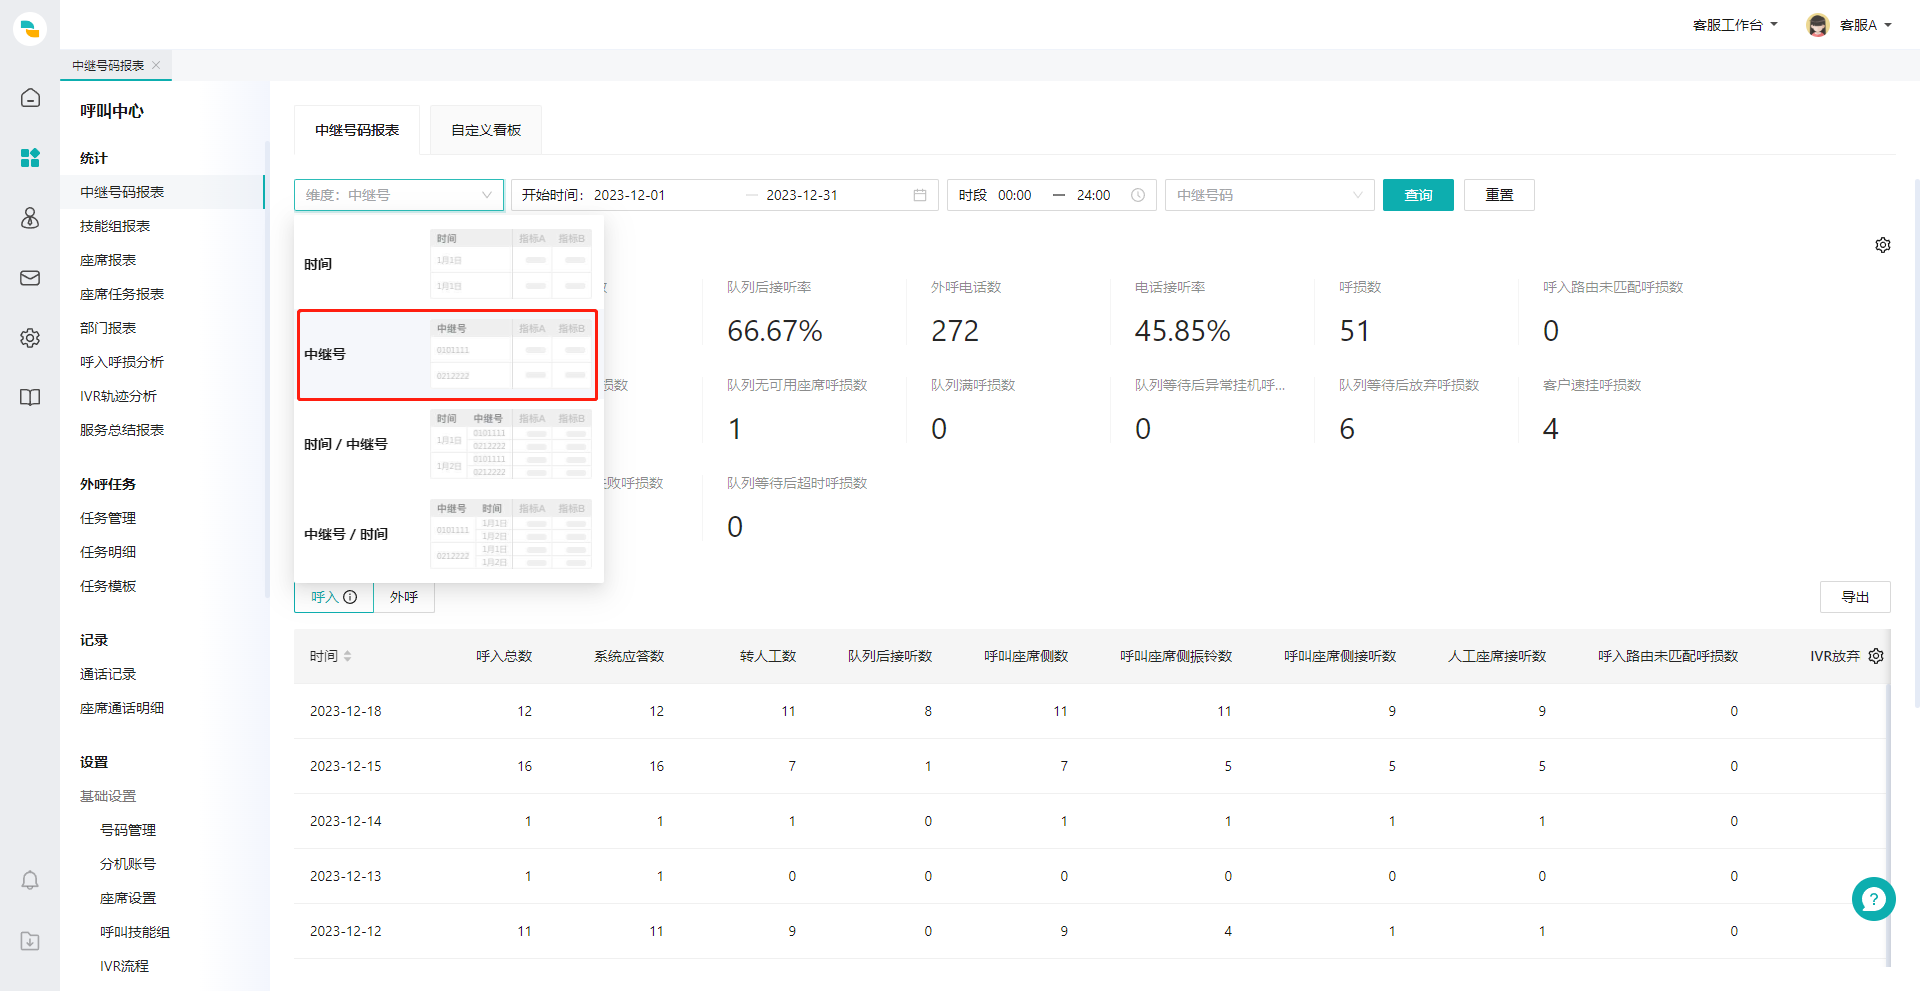This screenshot has width=1920, height=991.
Task: Select the green dashboard apps icon
Action: coord(30,158)
